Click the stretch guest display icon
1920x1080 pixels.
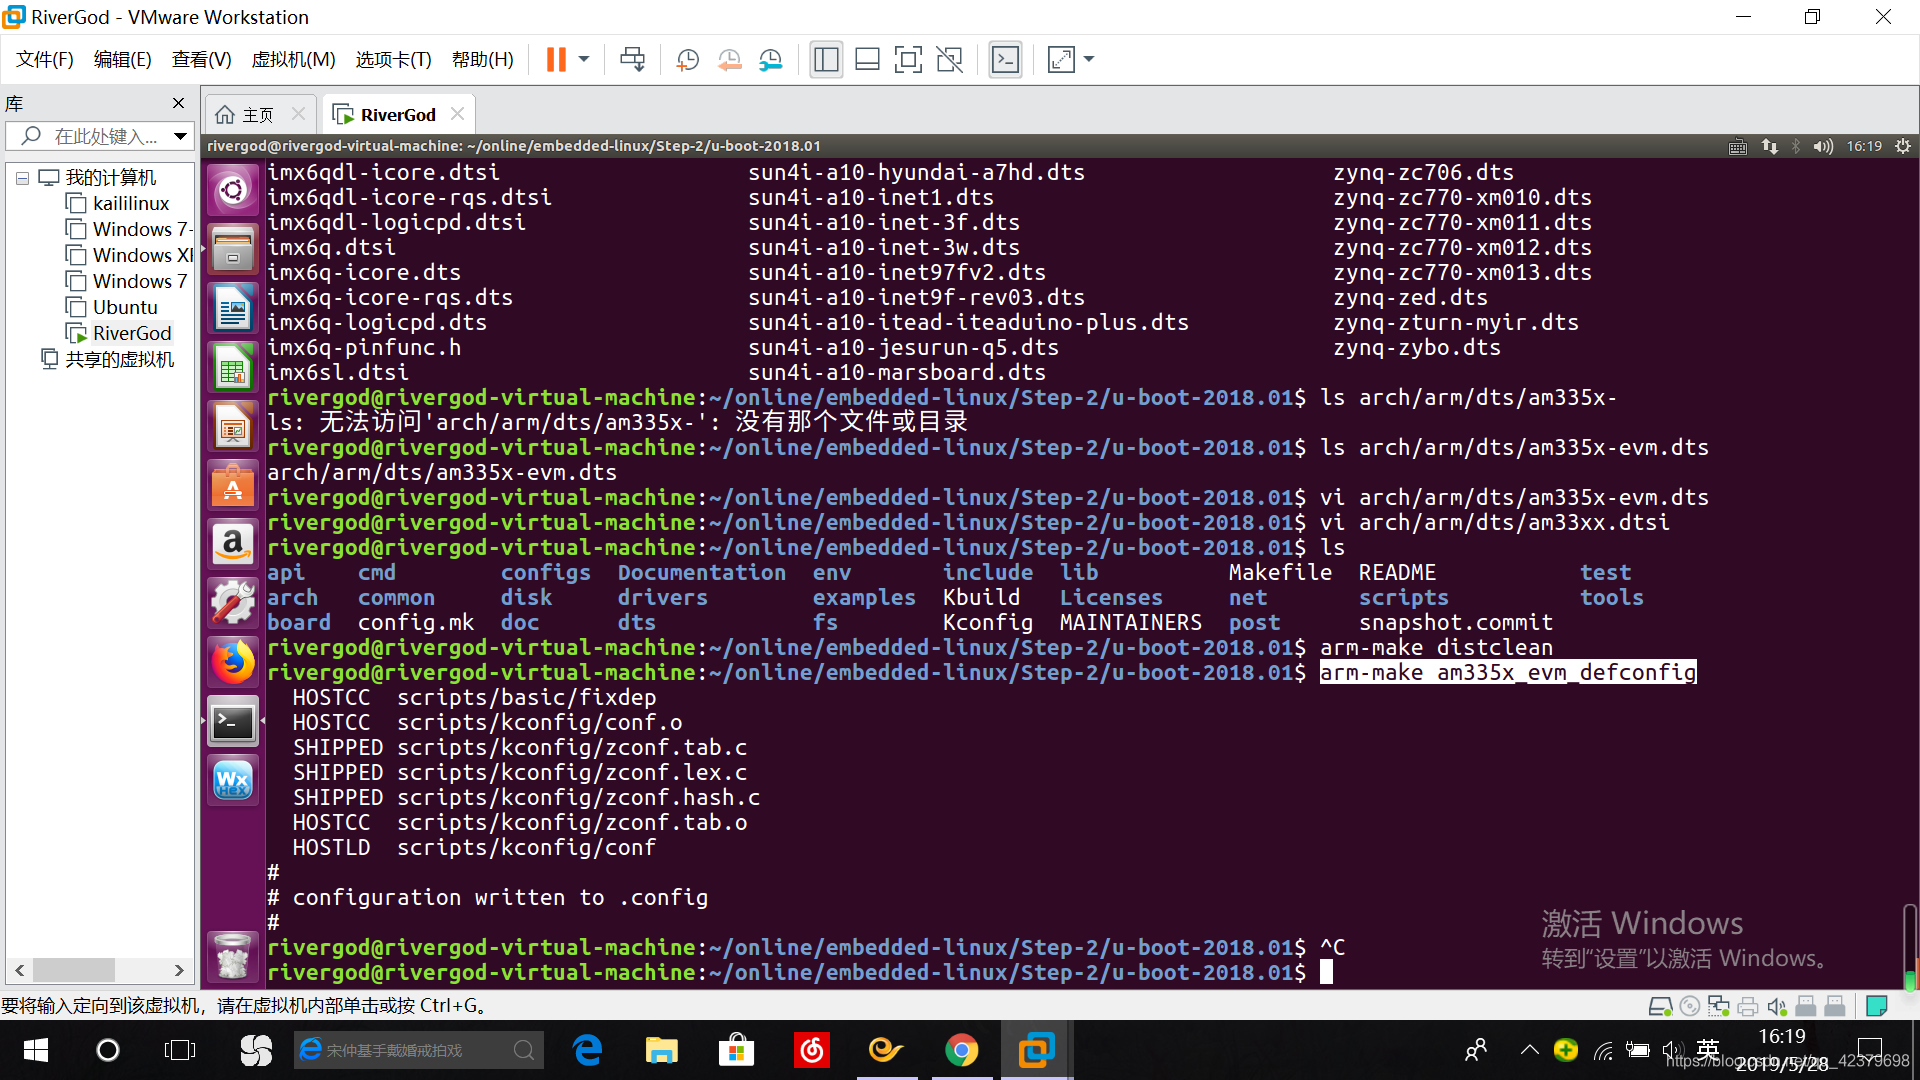point(1061,60)
